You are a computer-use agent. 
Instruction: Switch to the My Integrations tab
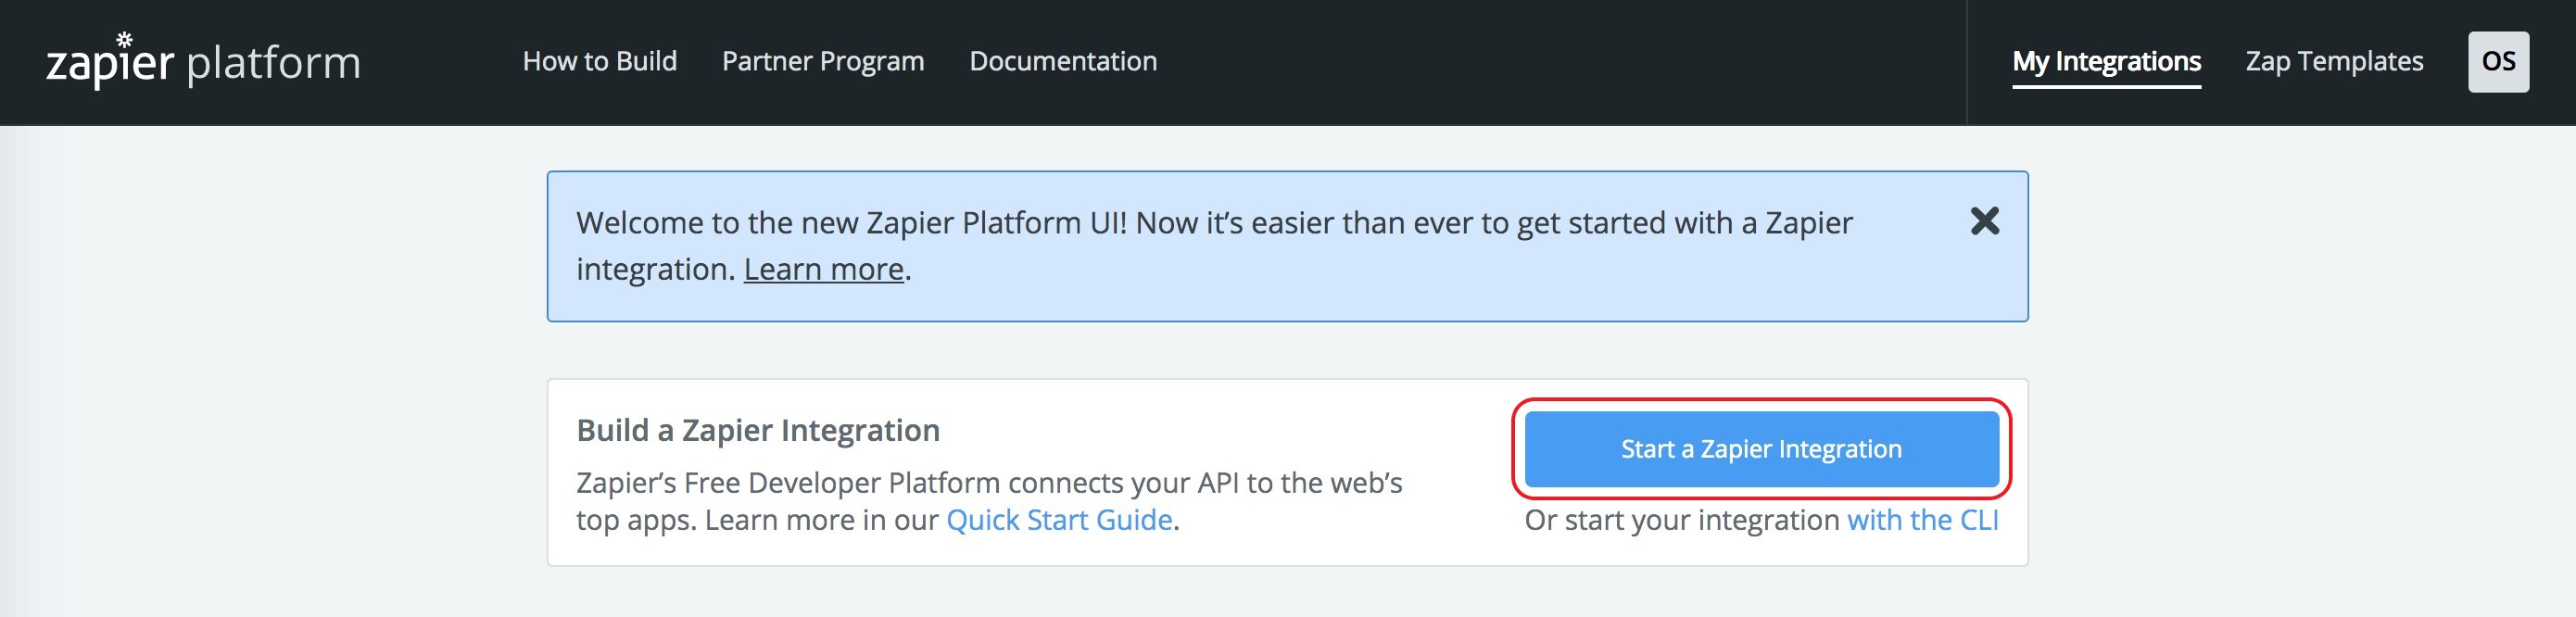tap(2105, 62)
